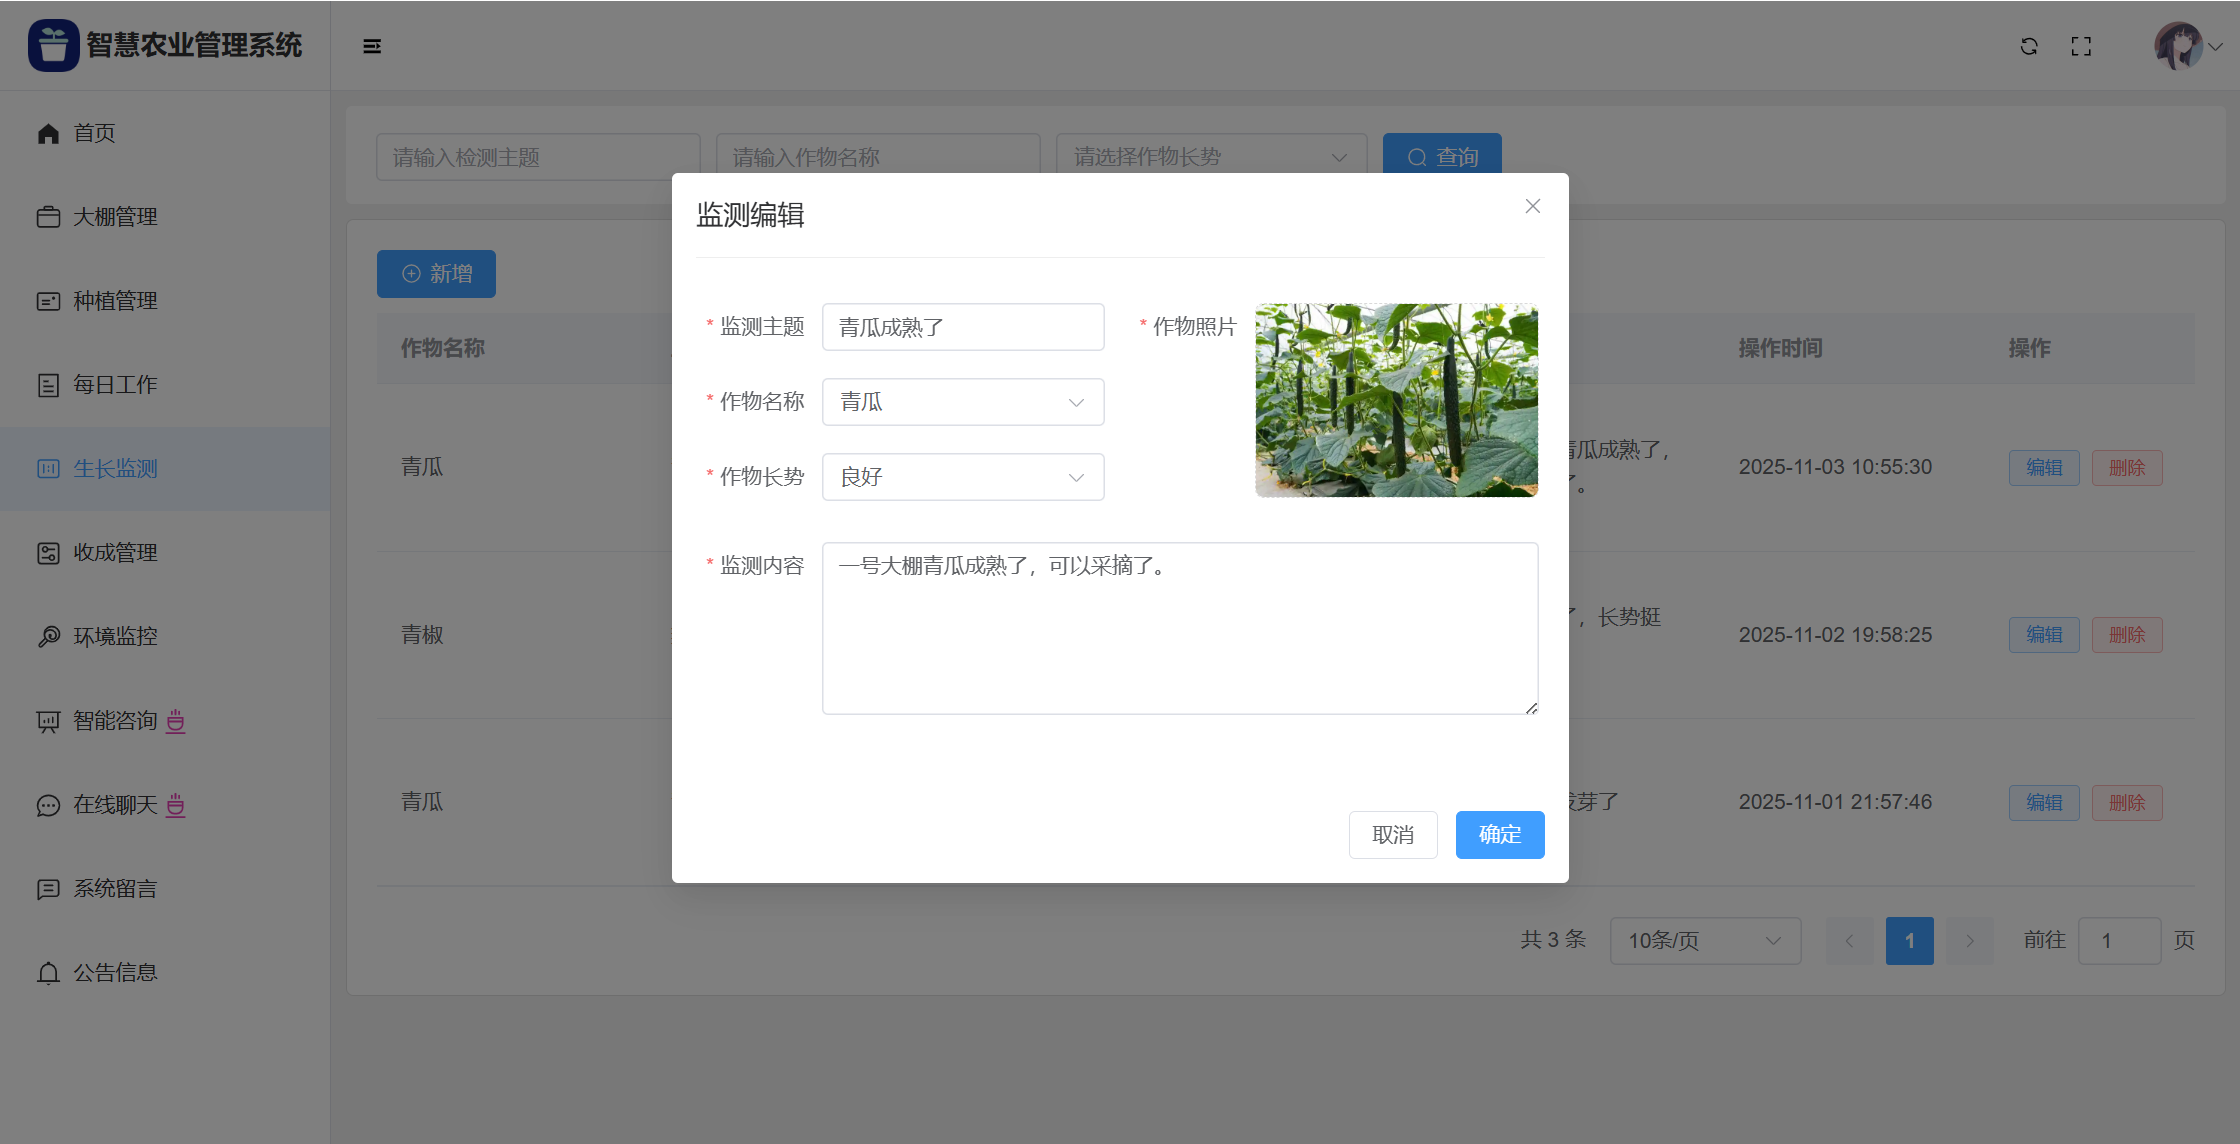The width and height of the screenshot is (2240, 1144).
Task: Select 大棚管理 in the sidebar
Action: (115, 217)
